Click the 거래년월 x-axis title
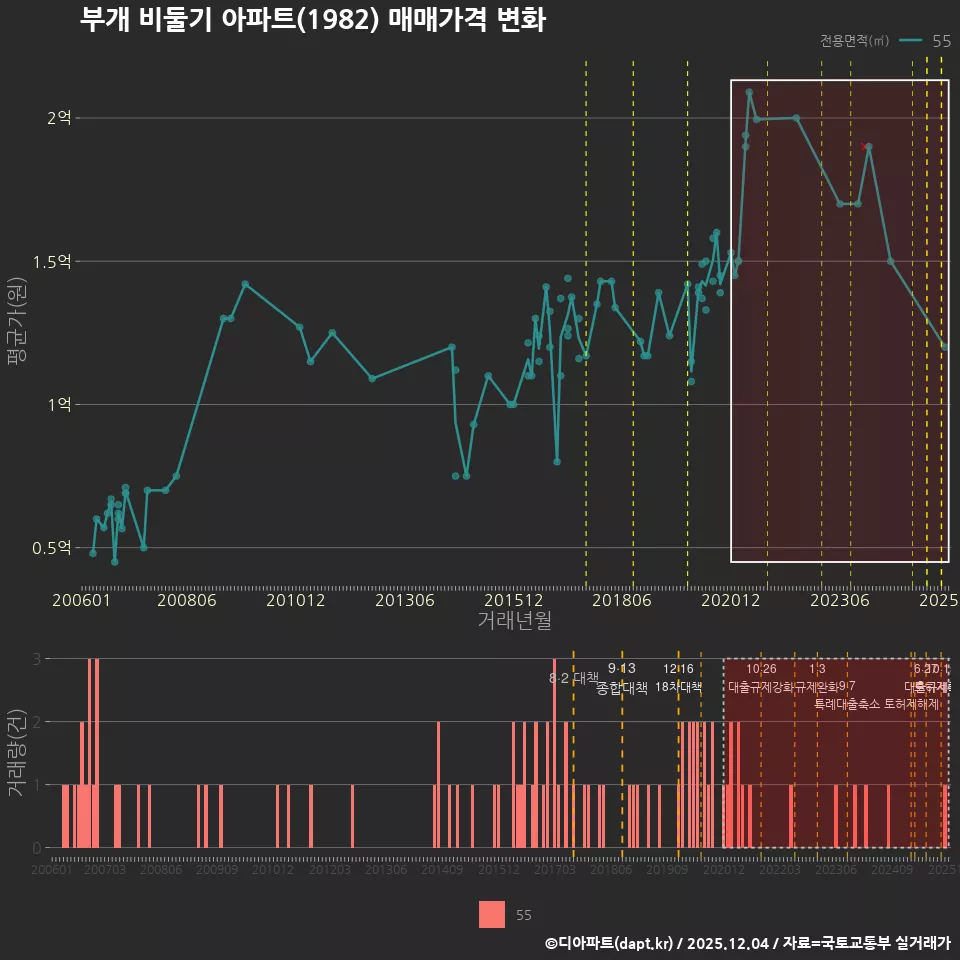Viewport: 960px width, 960px height. point(514,621)
